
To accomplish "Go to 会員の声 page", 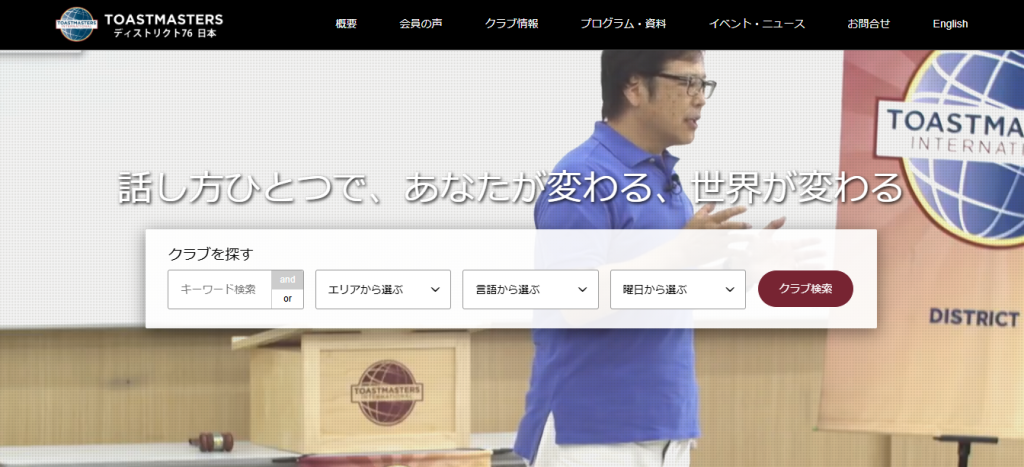I will point(423,24).
